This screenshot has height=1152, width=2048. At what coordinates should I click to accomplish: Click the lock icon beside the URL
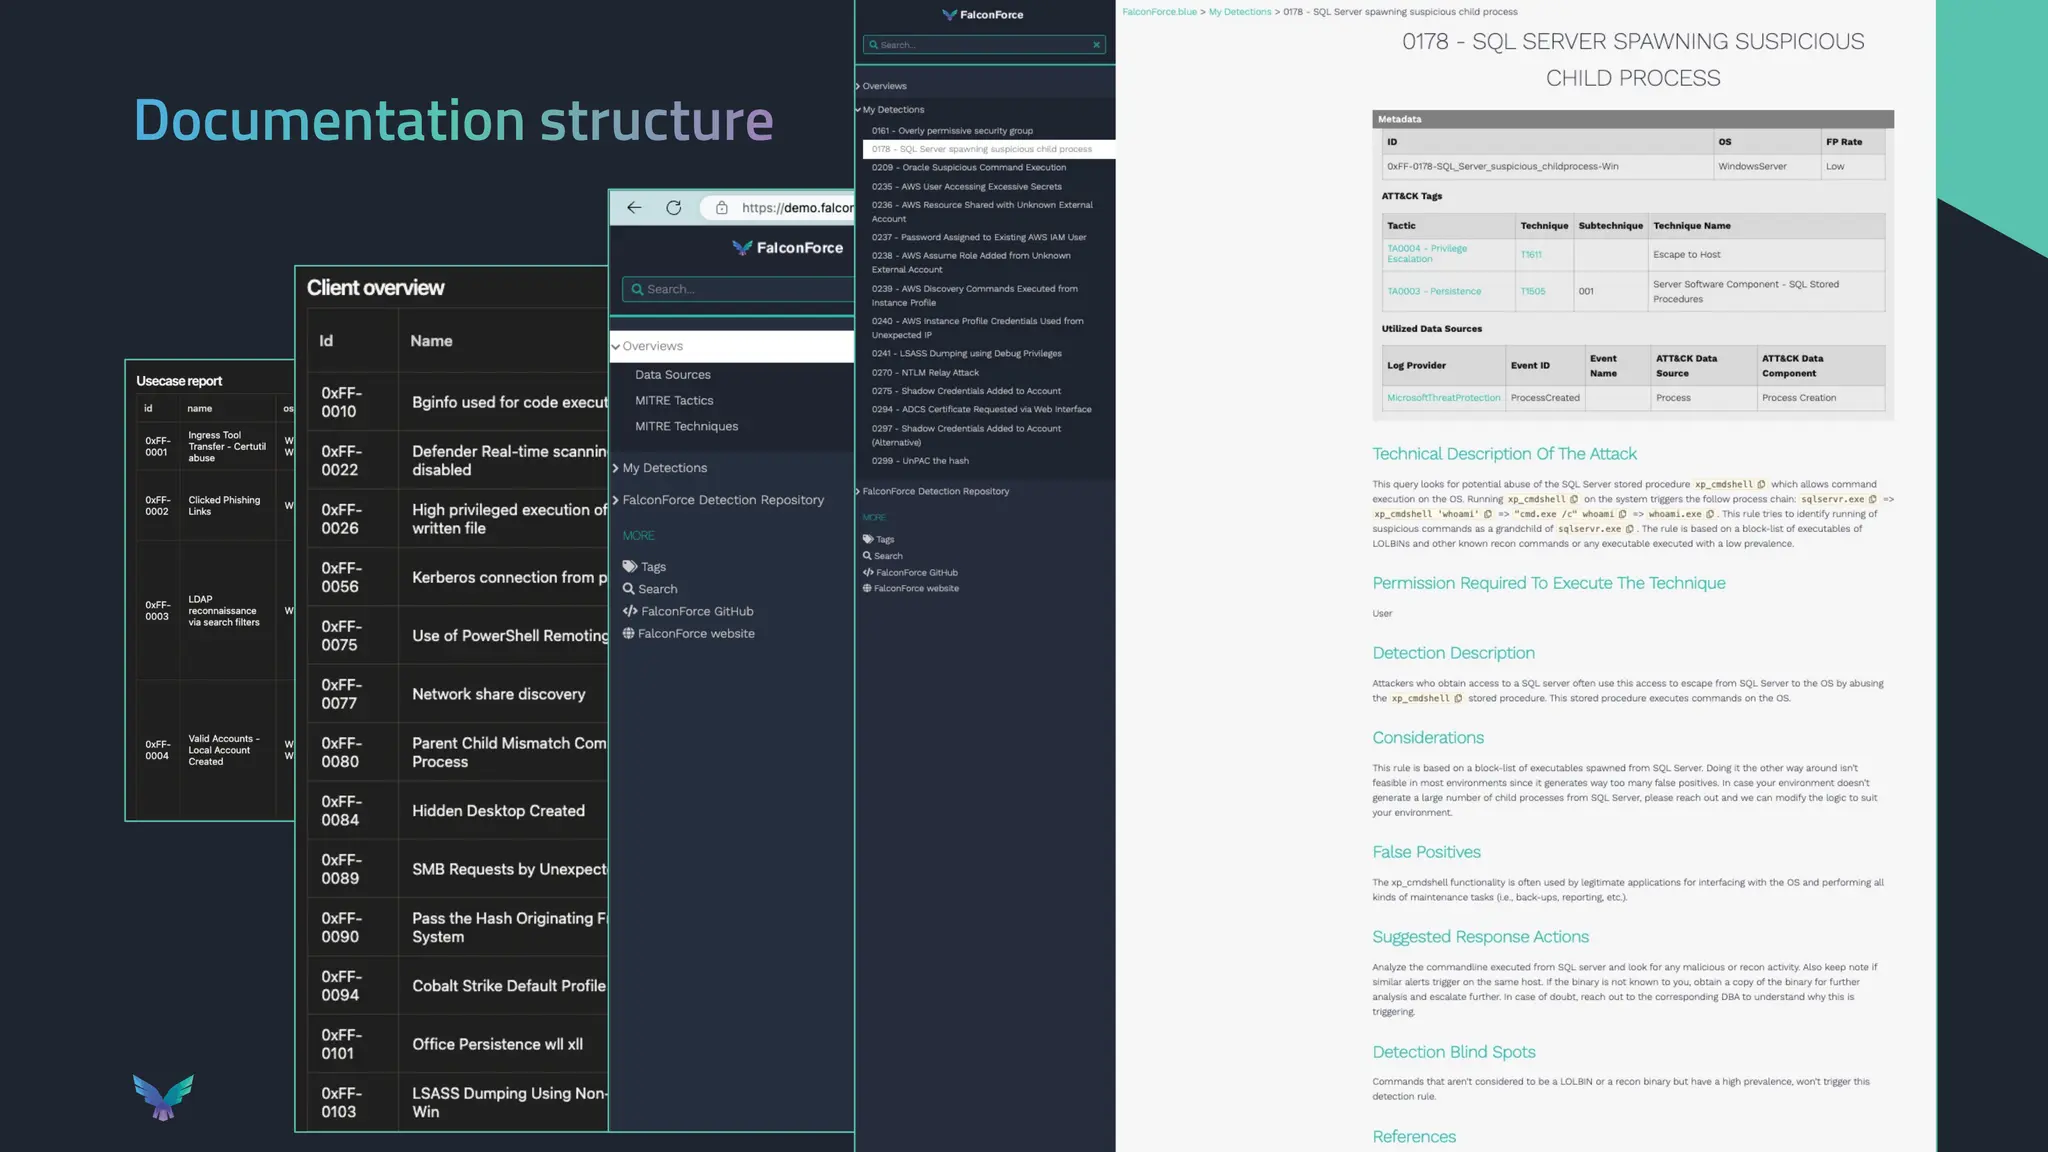pyautogui.click(x=721, y=208)
